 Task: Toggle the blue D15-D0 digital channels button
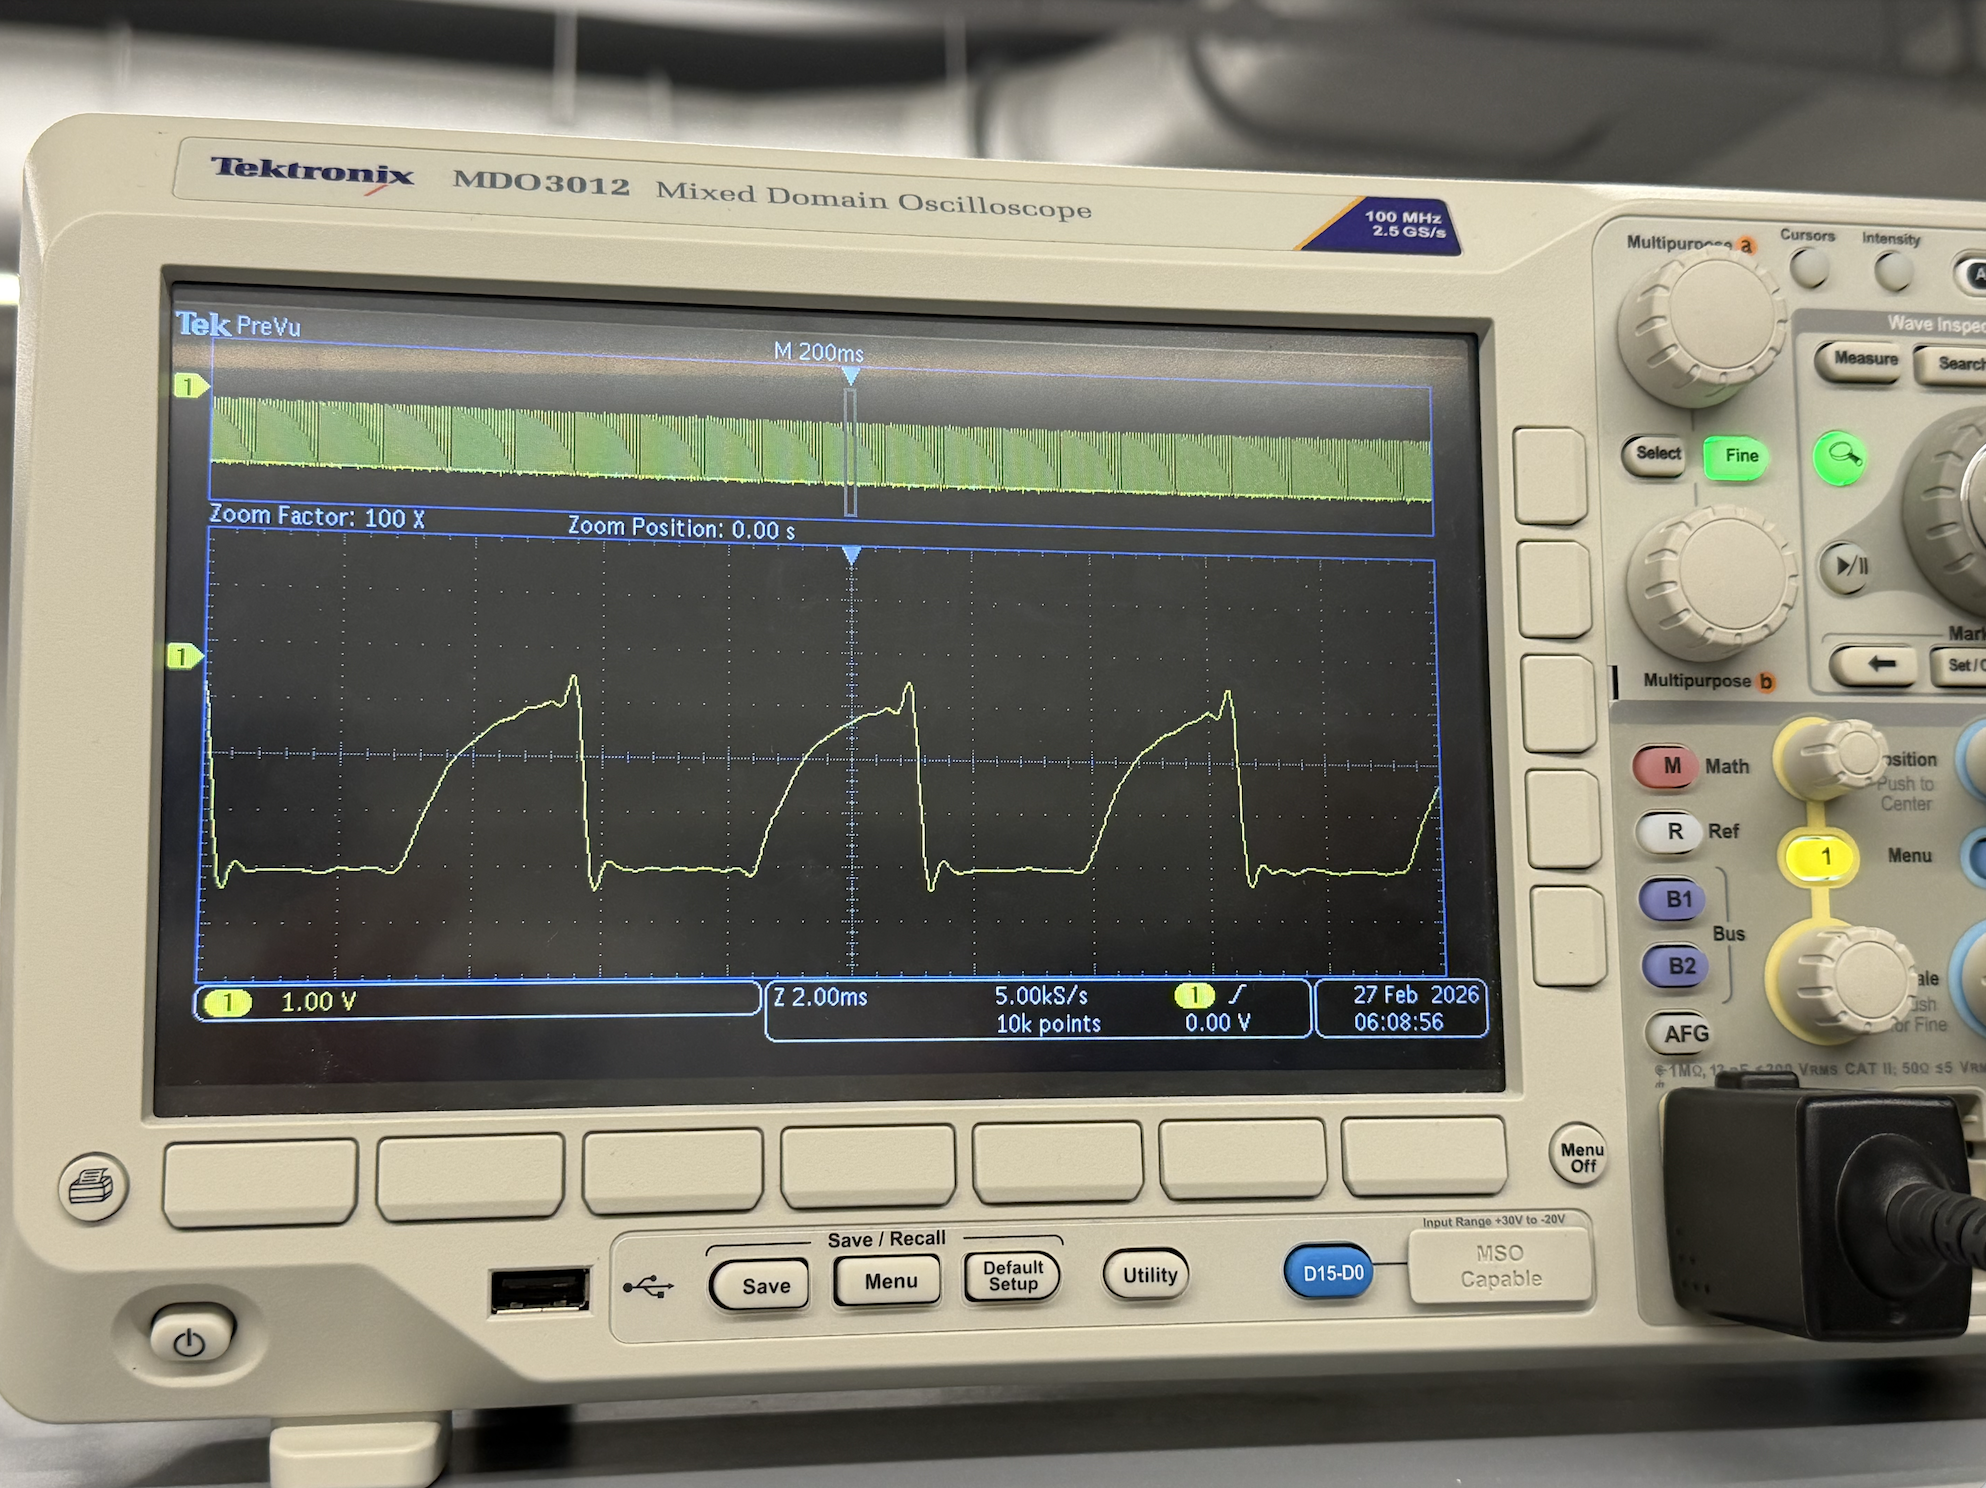1332,1272
